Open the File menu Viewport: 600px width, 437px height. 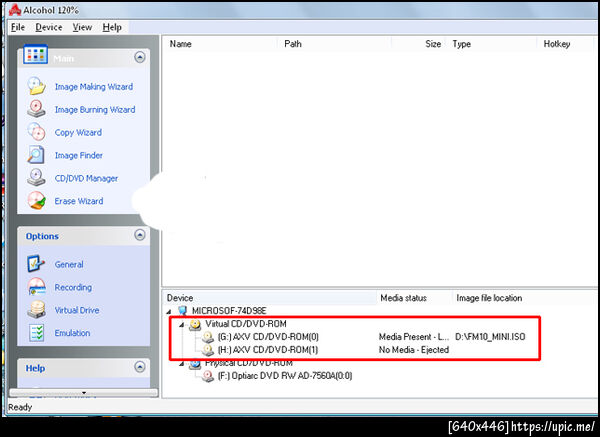tap(18, 27)
